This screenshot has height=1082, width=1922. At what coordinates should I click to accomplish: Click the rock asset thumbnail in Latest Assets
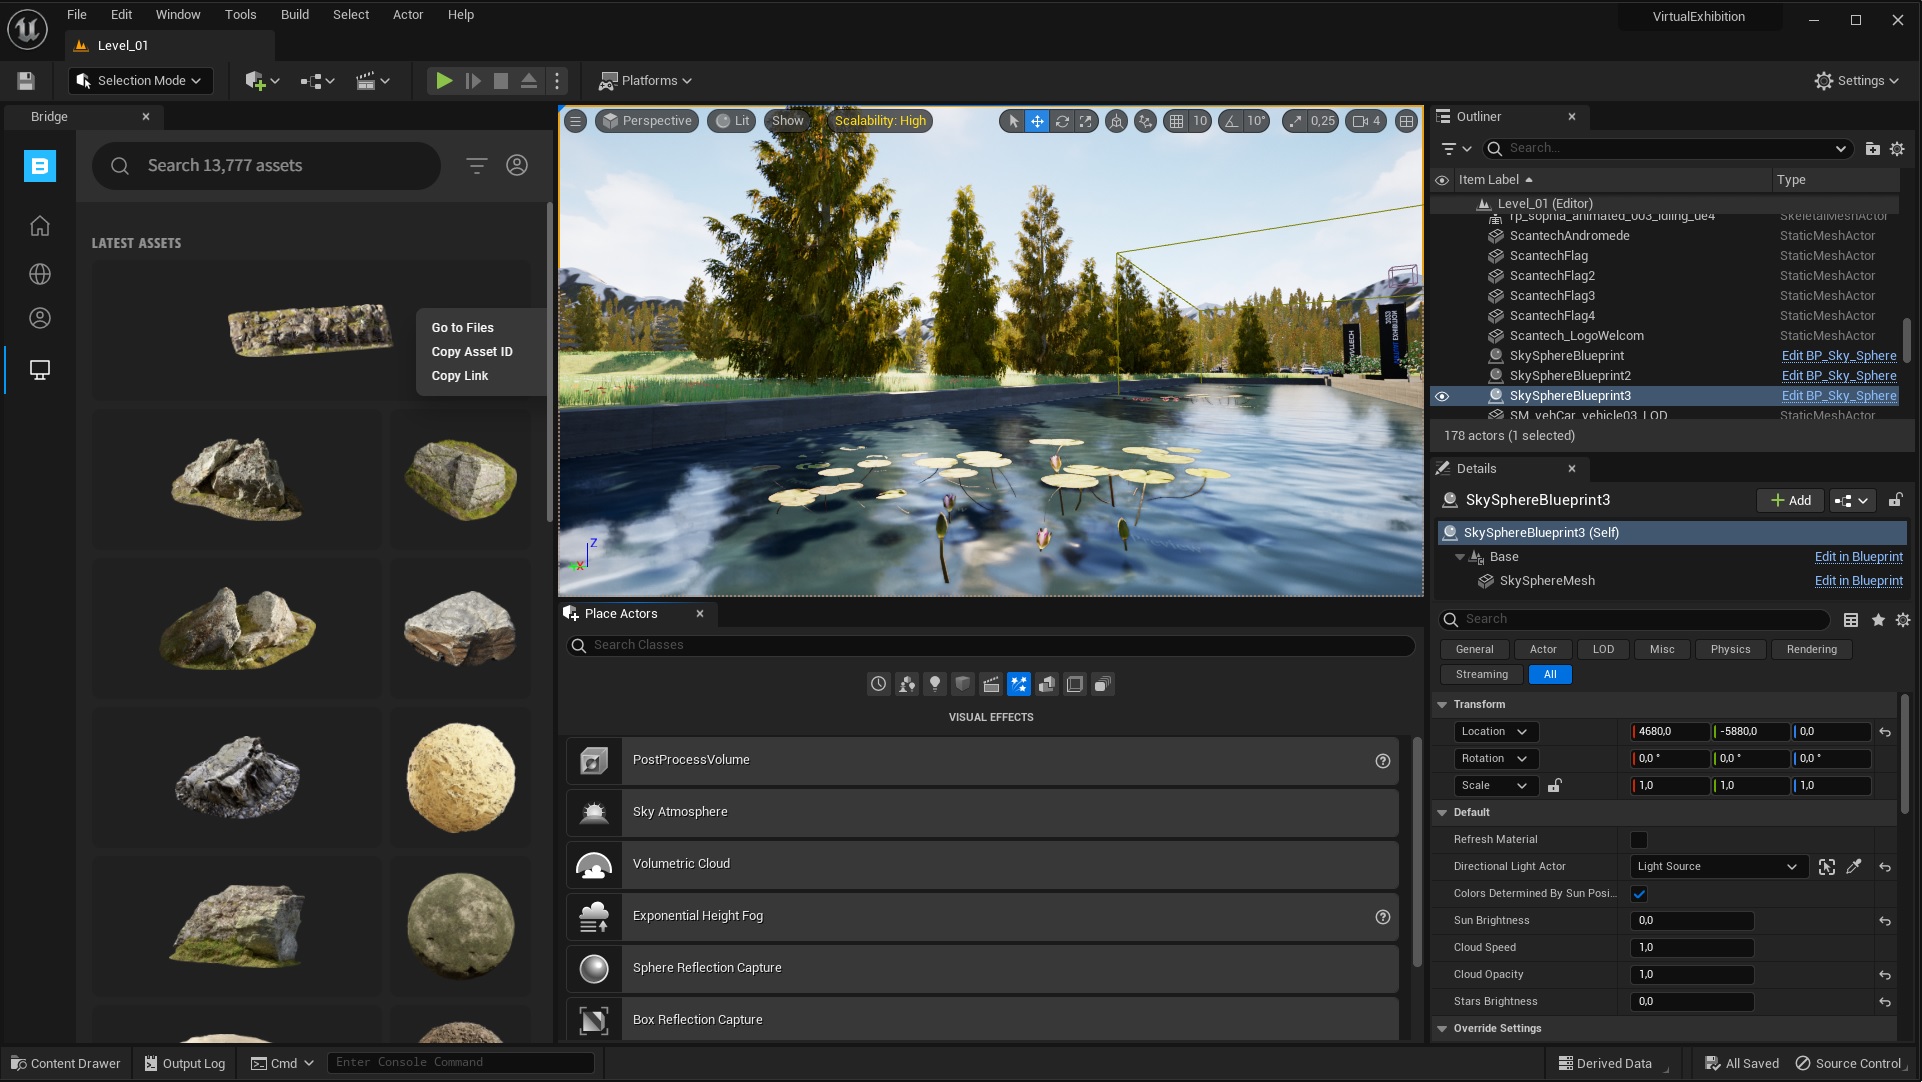(310, 330)
